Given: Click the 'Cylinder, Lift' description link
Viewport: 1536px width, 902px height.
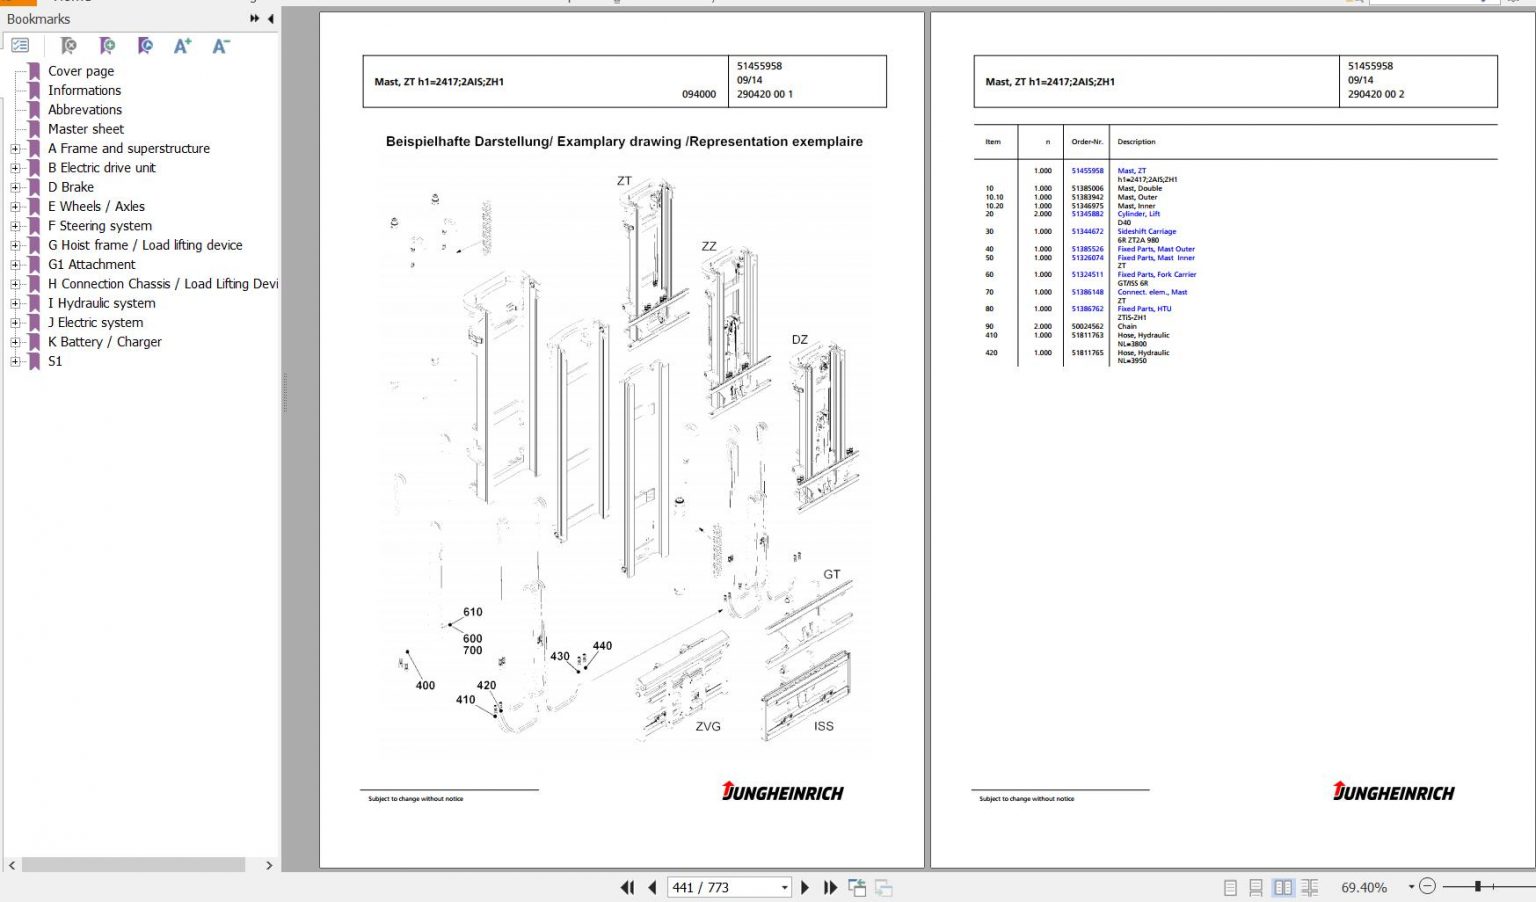Looking at the screenshot, I should coord(1138,214).
